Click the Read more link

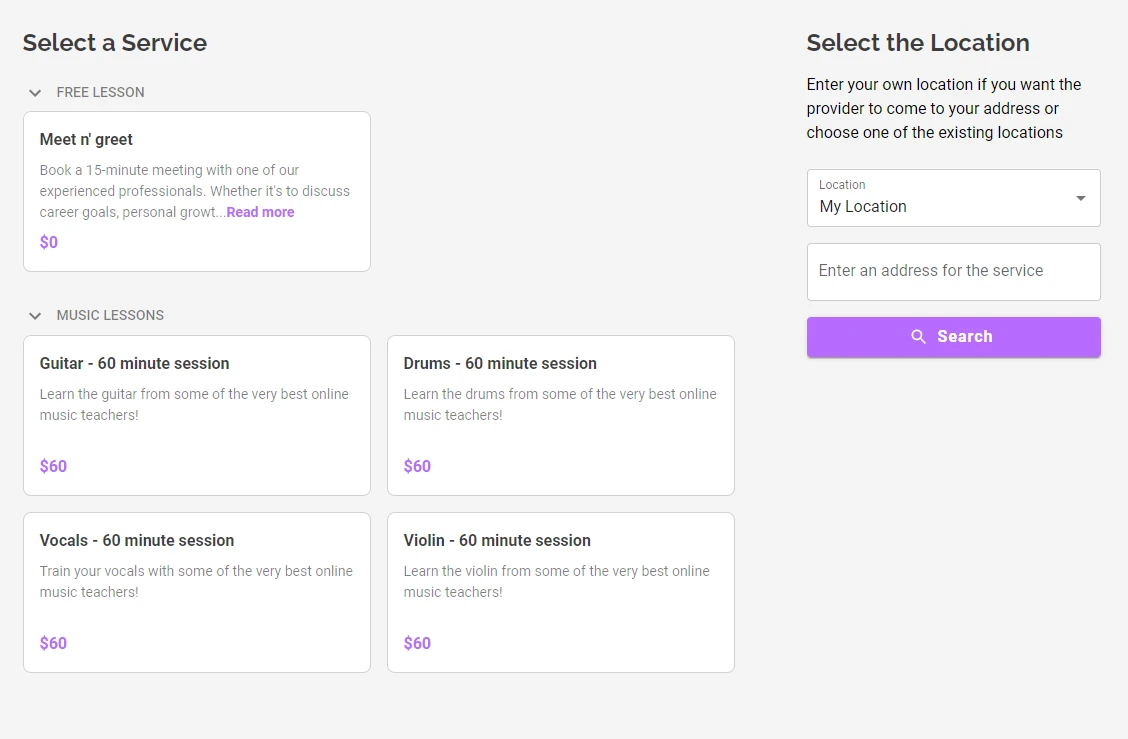tap(260, 212)
